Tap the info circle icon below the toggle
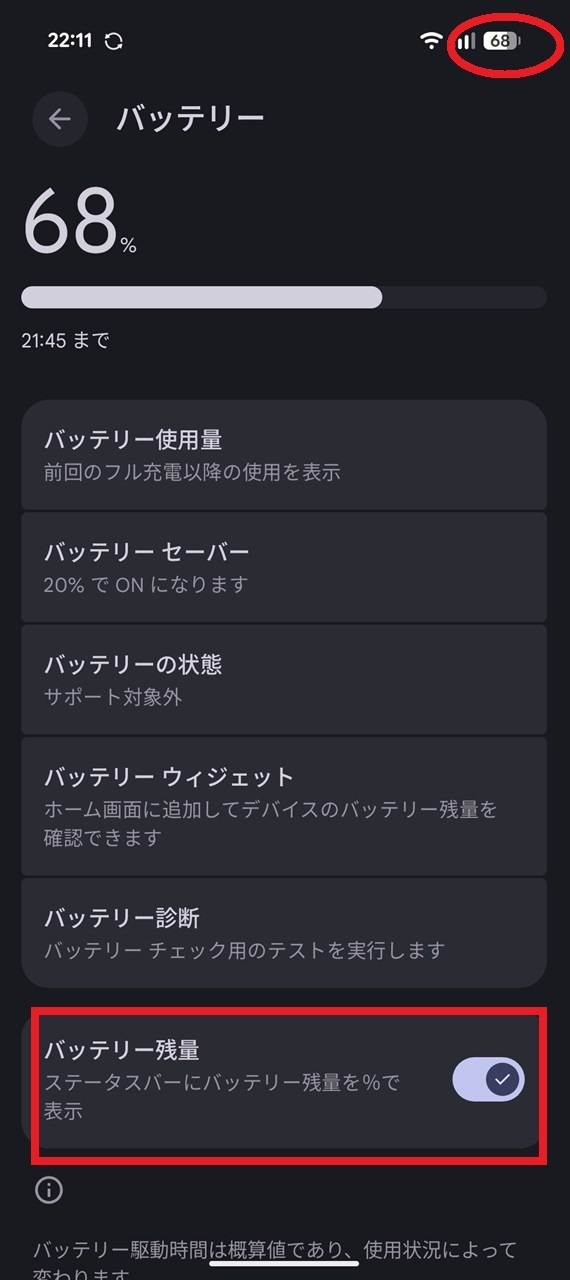570x1280 pixels. tap(48, 1189)
